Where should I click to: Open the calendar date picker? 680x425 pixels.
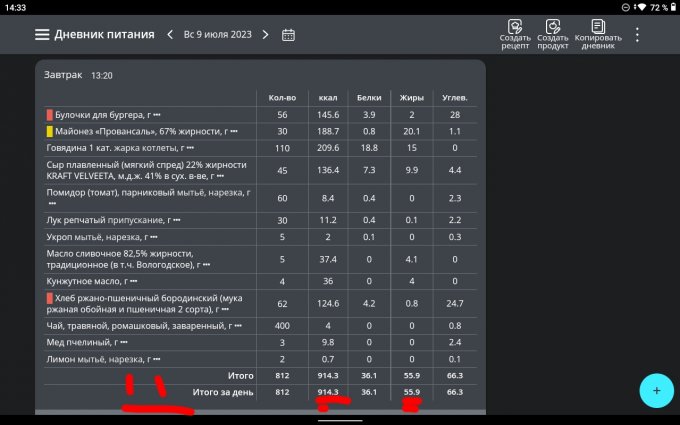coord(288,34)
